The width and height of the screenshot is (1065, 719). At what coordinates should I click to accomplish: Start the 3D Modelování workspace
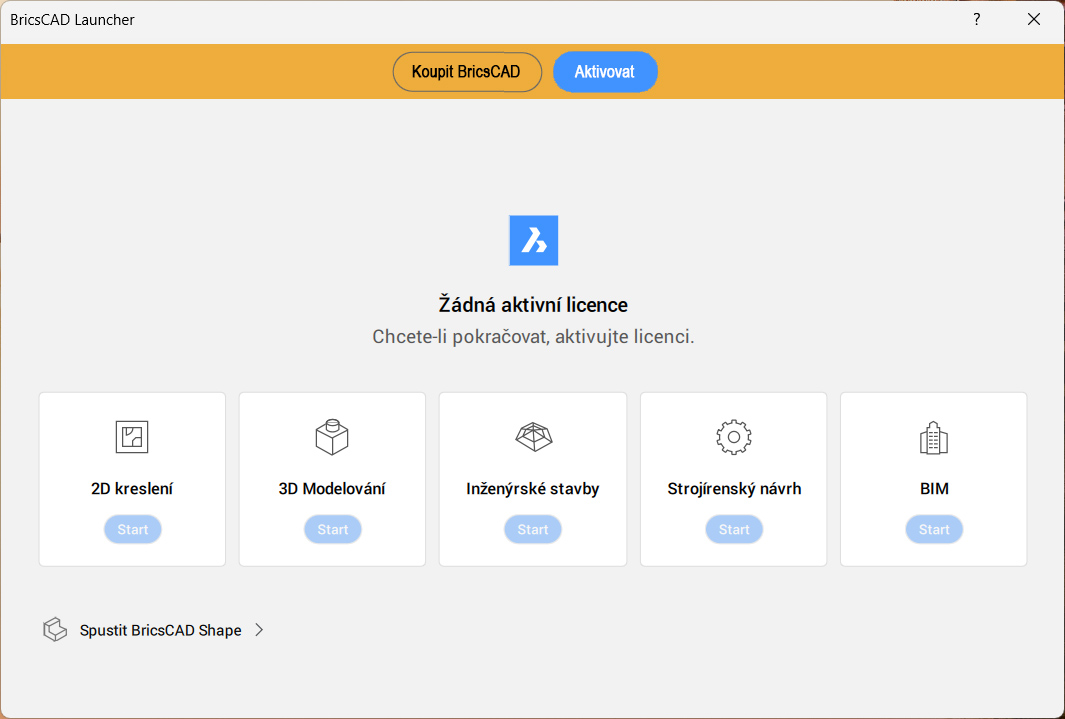click(332, 530)
